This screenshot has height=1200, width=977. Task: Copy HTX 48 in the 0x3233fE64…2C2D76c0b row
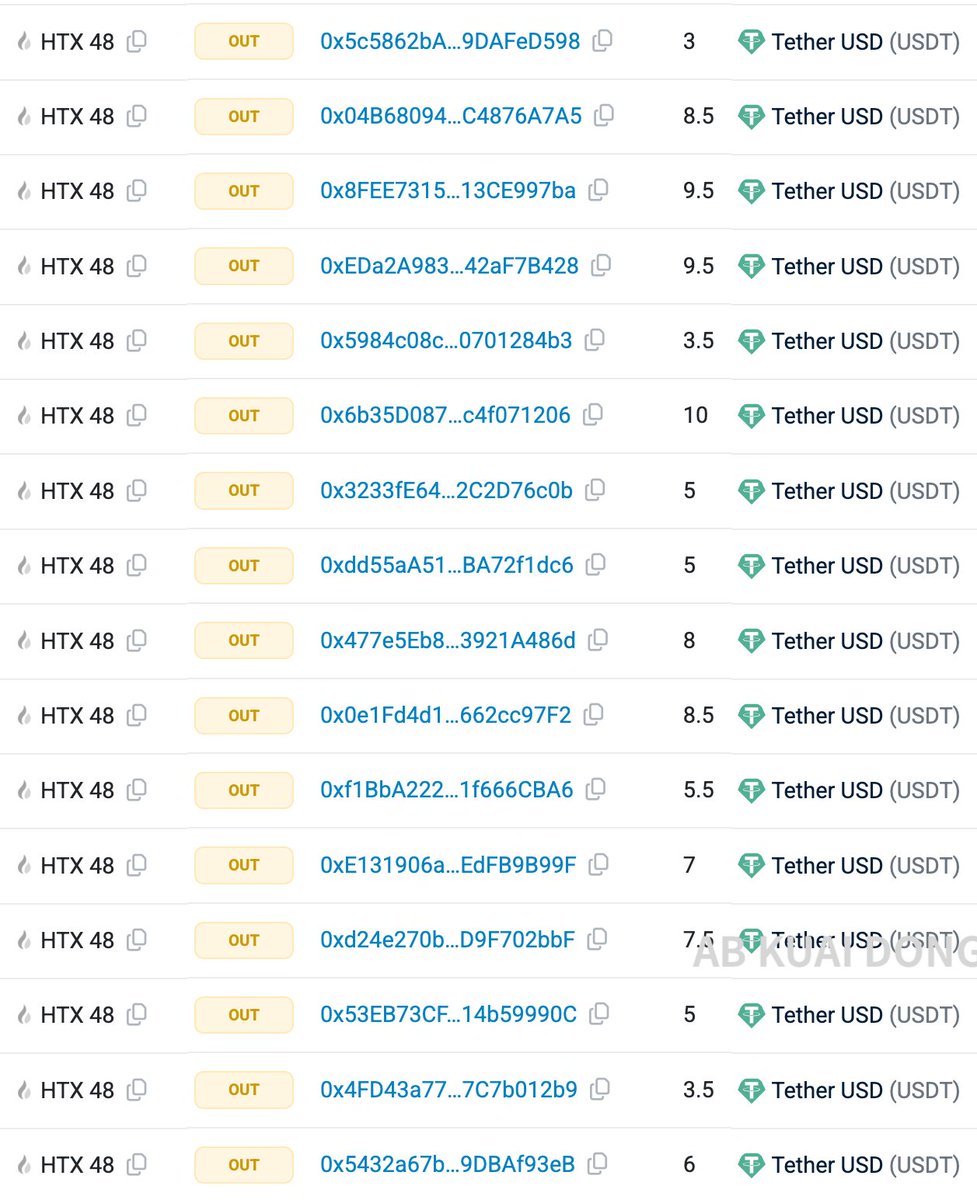point(137,490)
